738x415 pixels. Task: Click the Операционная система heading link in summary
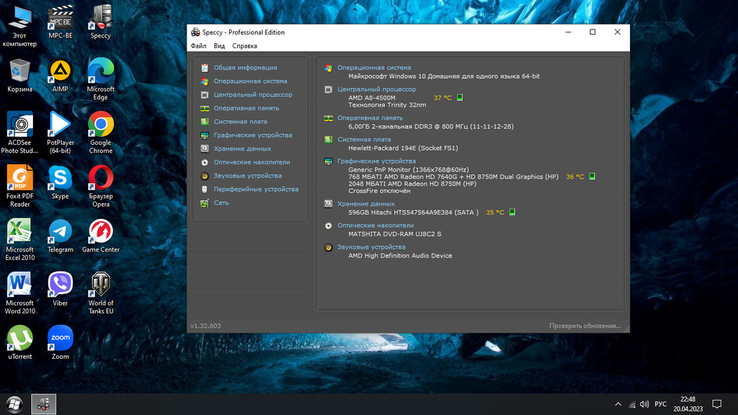[x=374, y=68]
